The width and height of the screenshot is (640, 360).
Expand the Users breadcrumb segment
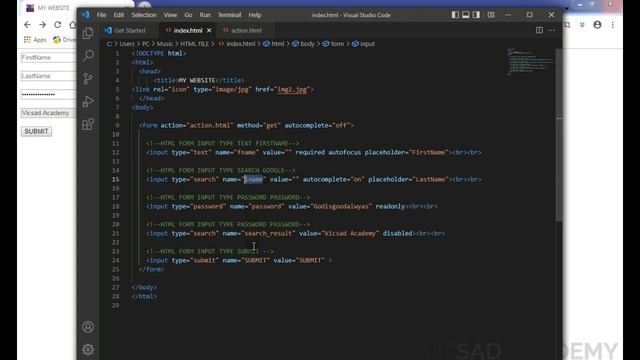(127, 44)
